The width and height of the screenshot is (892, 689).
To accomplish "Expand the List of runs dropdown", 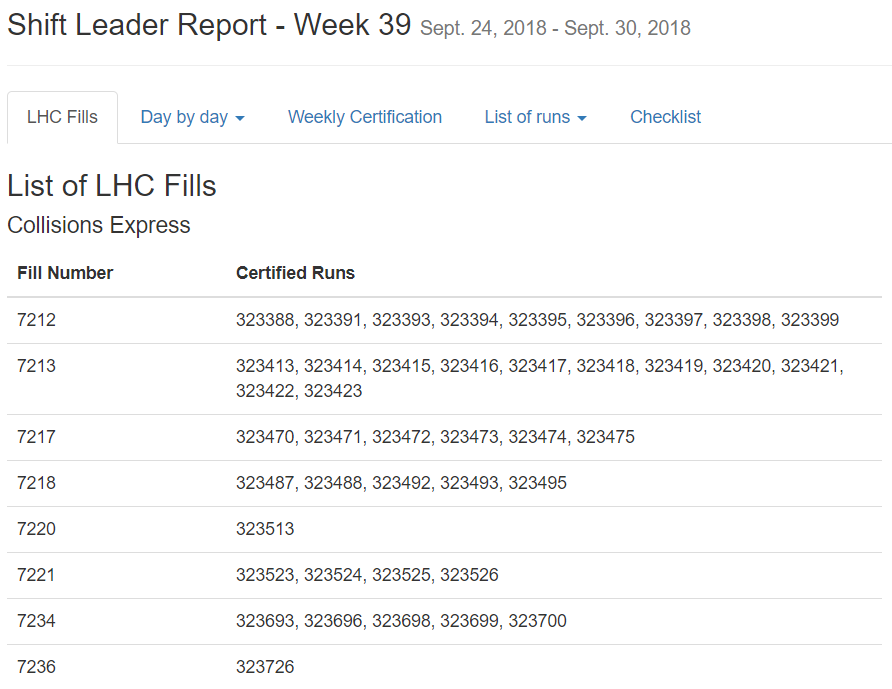I will point(535,117).
